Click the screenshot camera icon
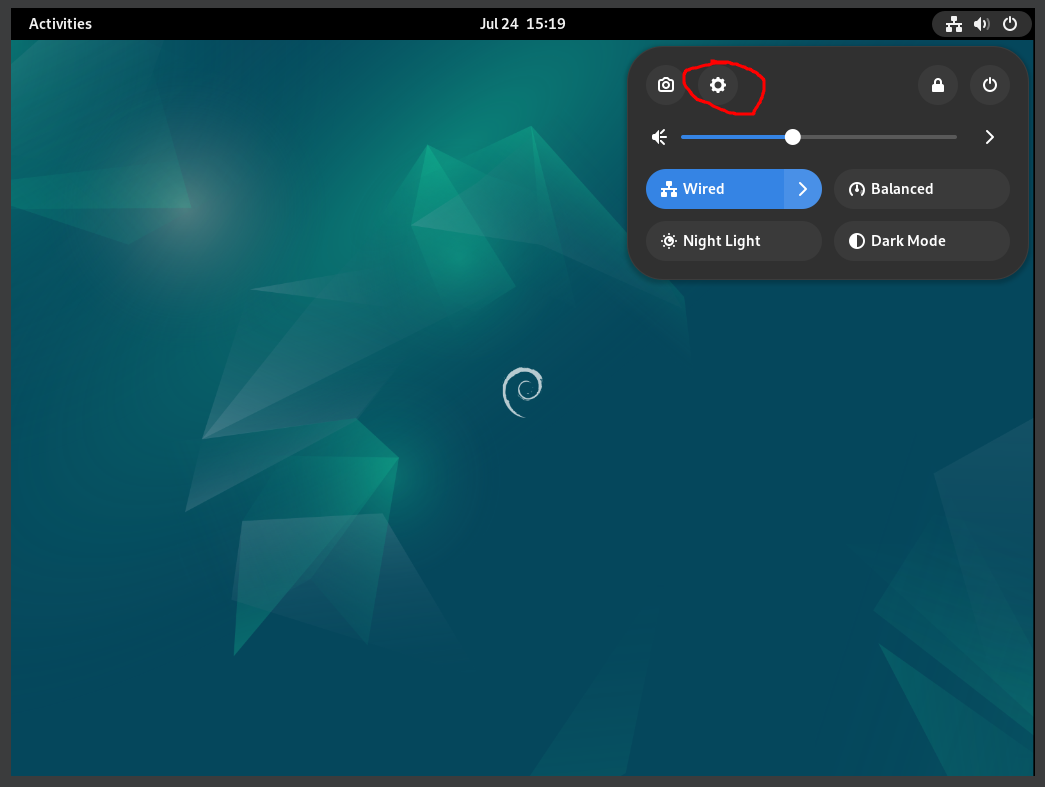Viewport: 1045px width, 787px height. (x=665, y=85)
